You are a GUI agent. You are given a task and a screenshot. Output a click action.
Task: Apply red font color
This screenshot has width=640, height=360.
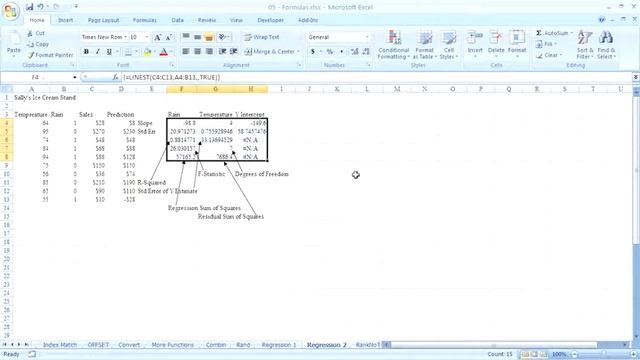(x=164, y=52)
